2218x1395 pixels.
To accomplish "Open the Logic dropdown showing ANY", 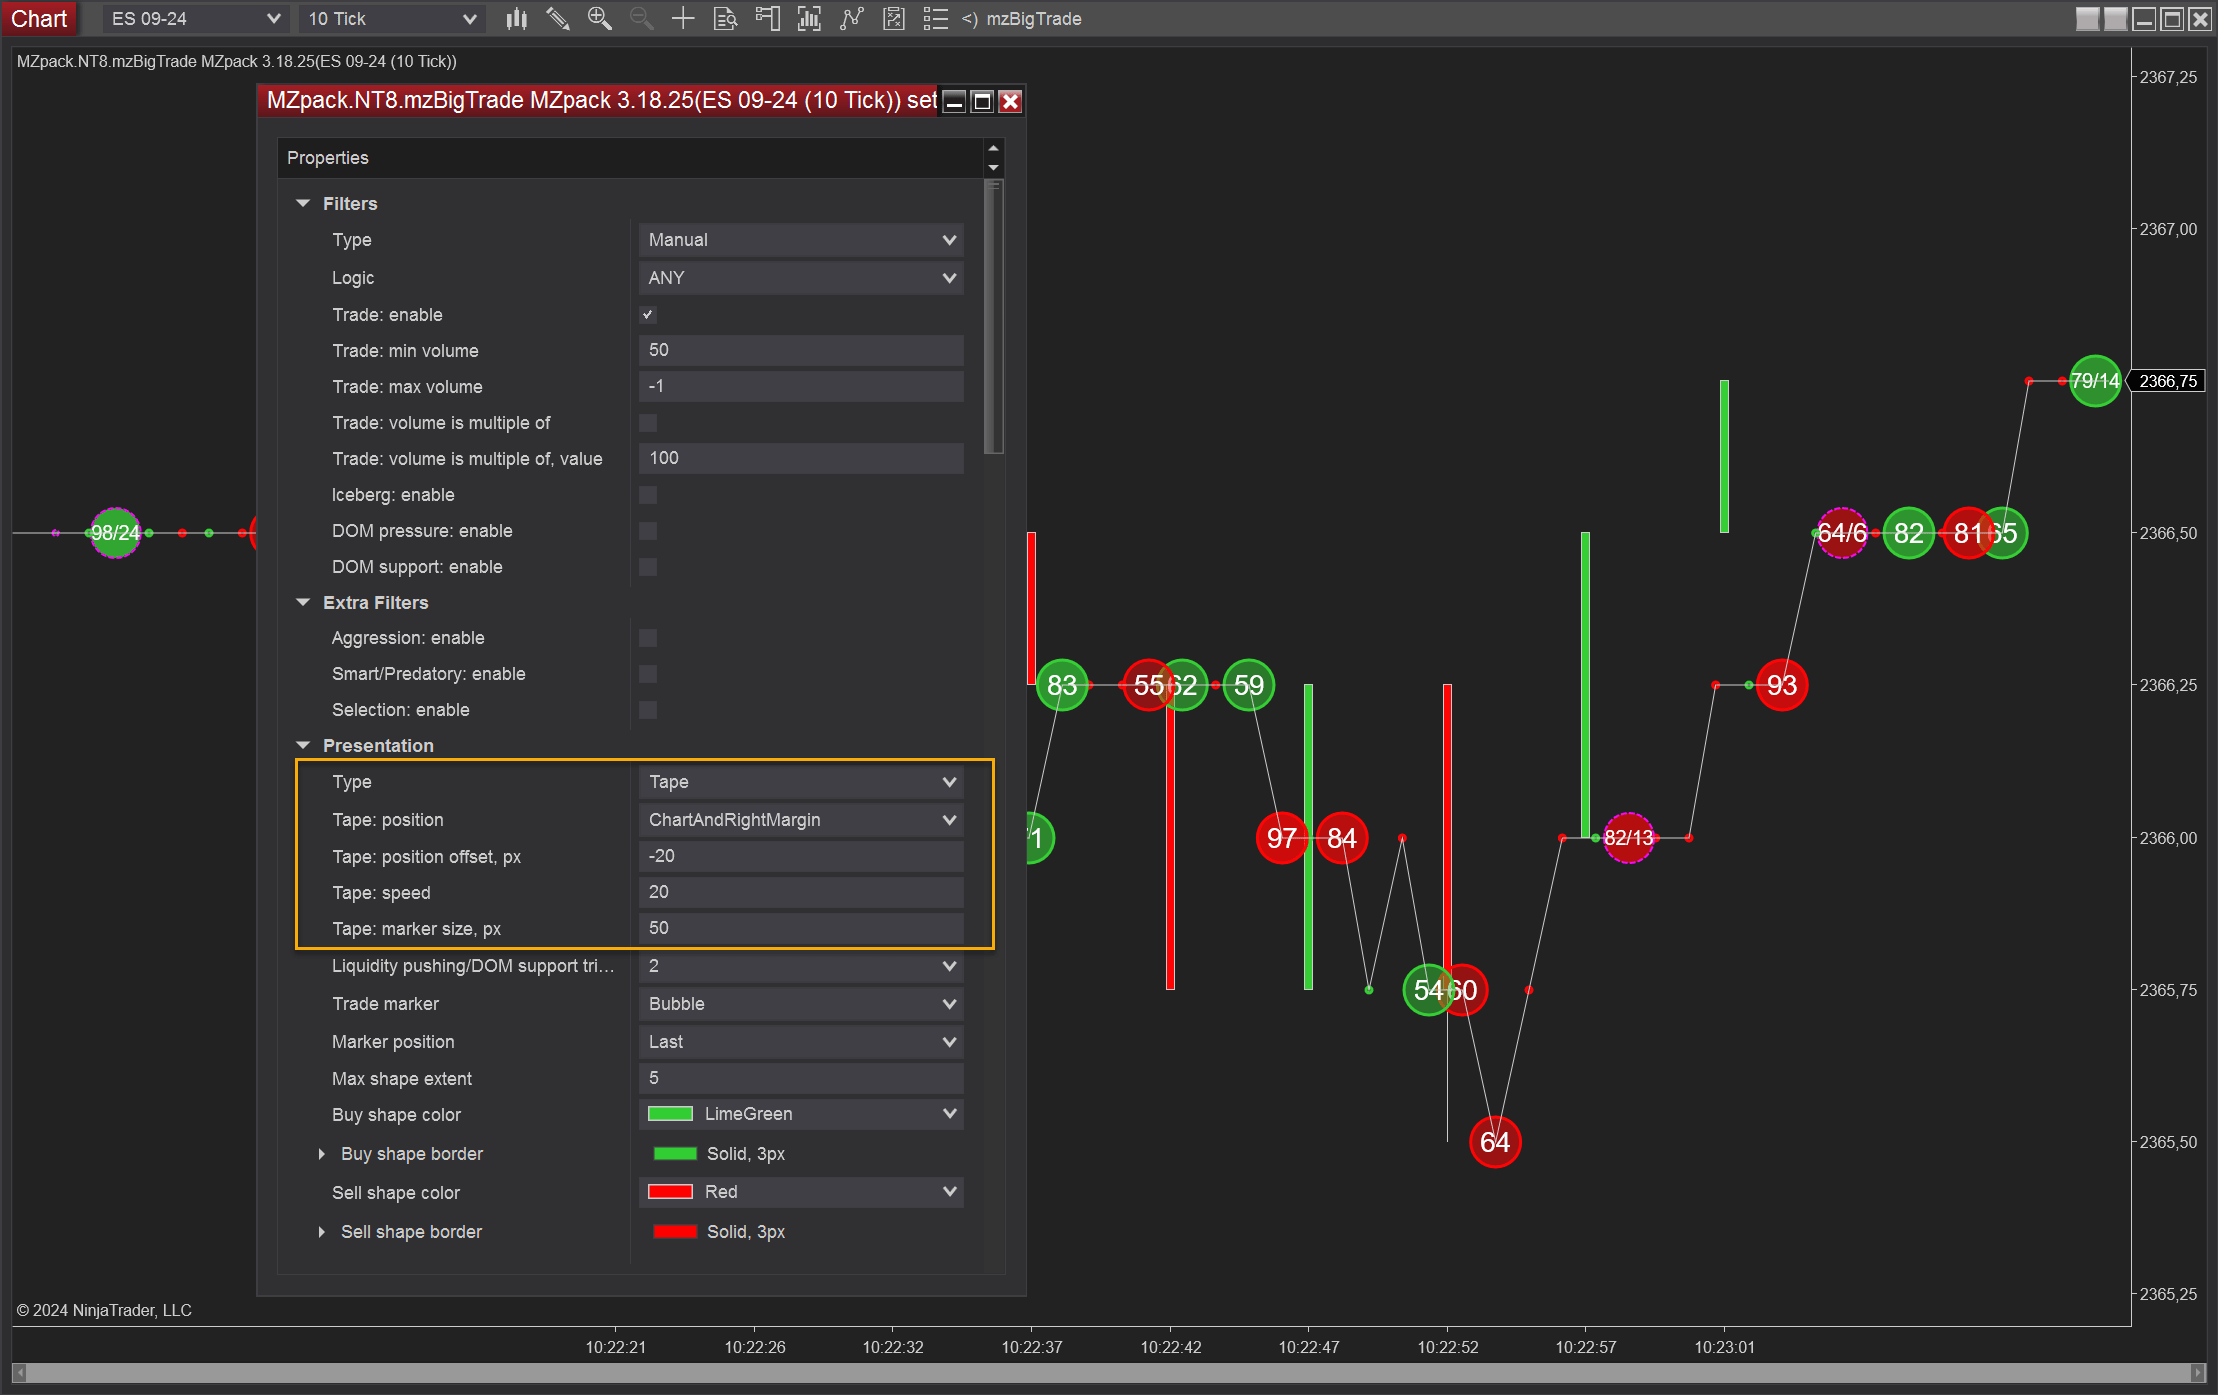I will tap(801, 278).
